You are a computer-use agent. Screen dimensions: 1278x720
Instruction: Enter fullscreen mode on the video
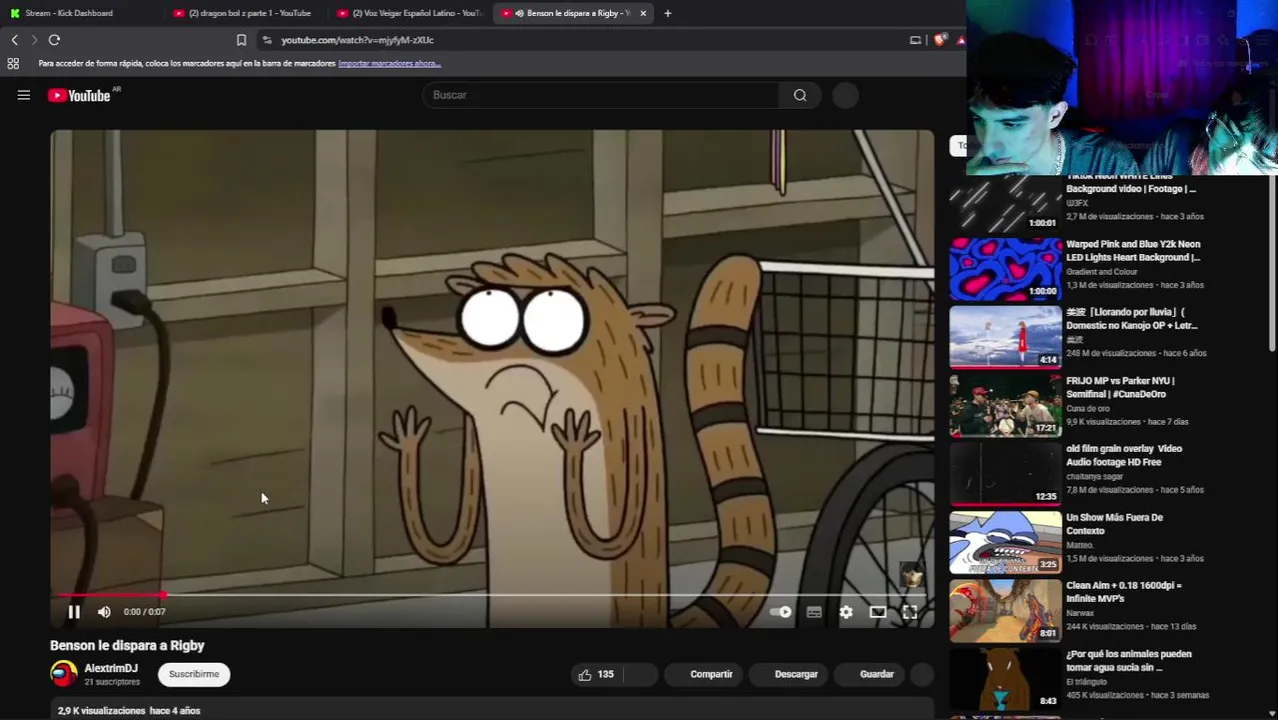point(910,612)
